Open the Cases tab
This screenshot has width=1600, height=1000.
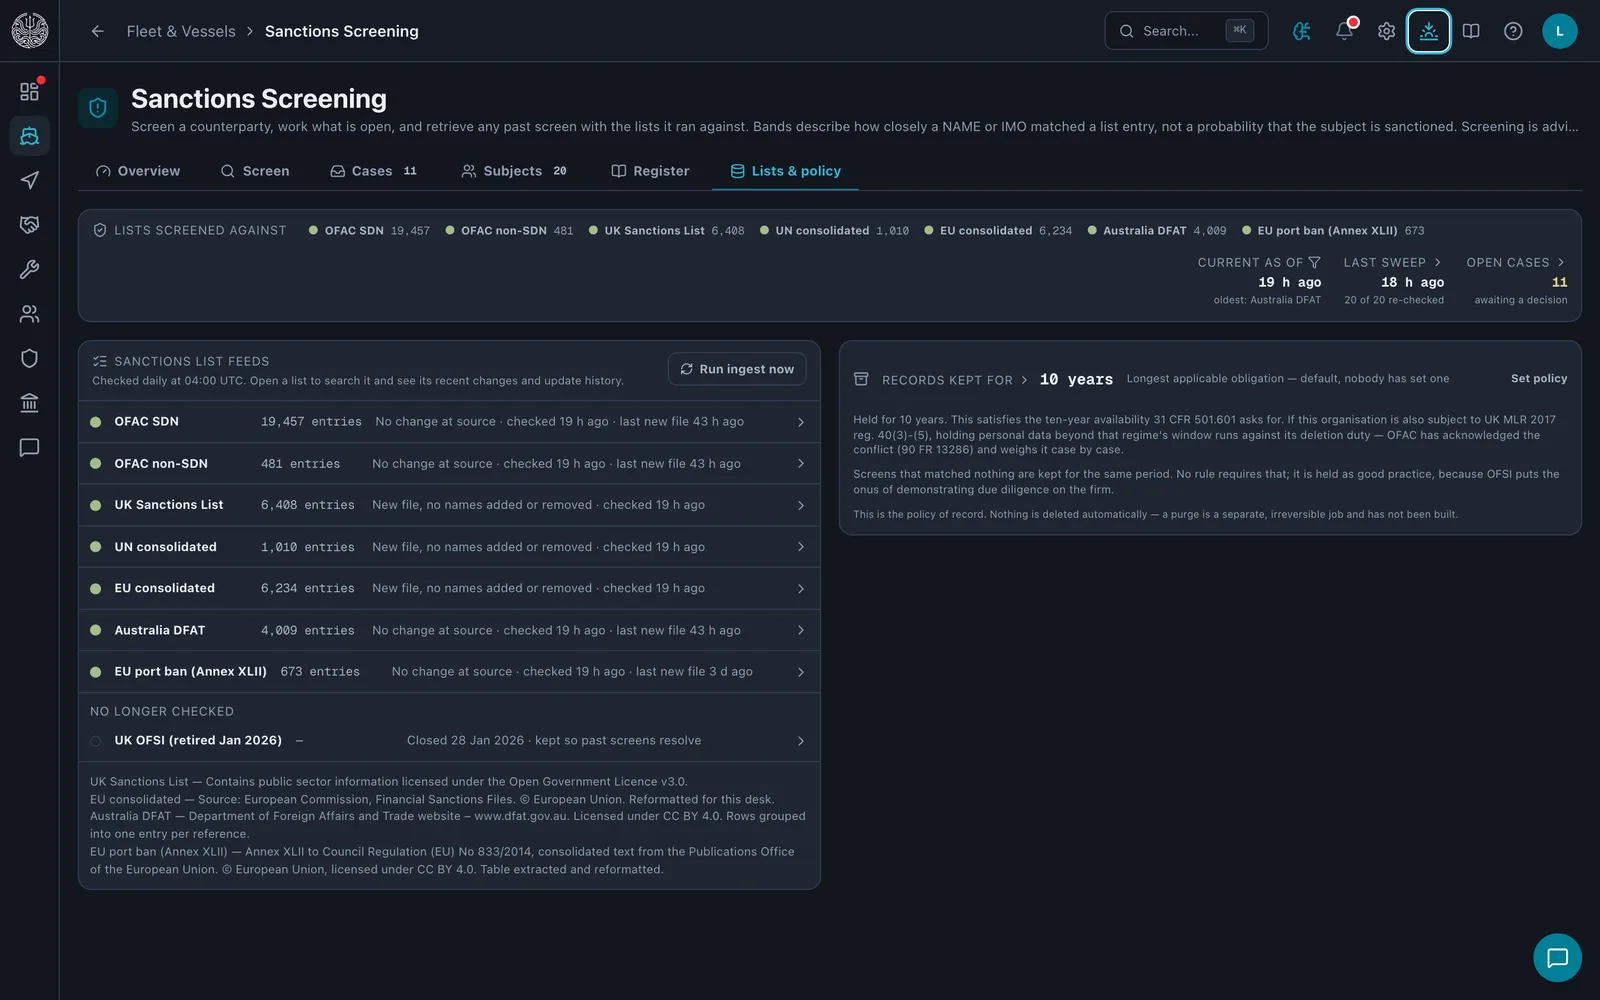(x=374, y=171)
